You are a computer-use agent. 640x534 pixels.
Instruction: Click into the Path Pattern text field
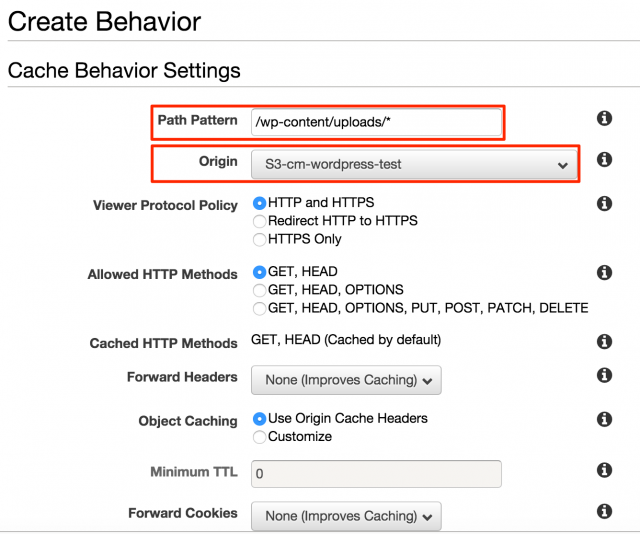pos(376,122)
